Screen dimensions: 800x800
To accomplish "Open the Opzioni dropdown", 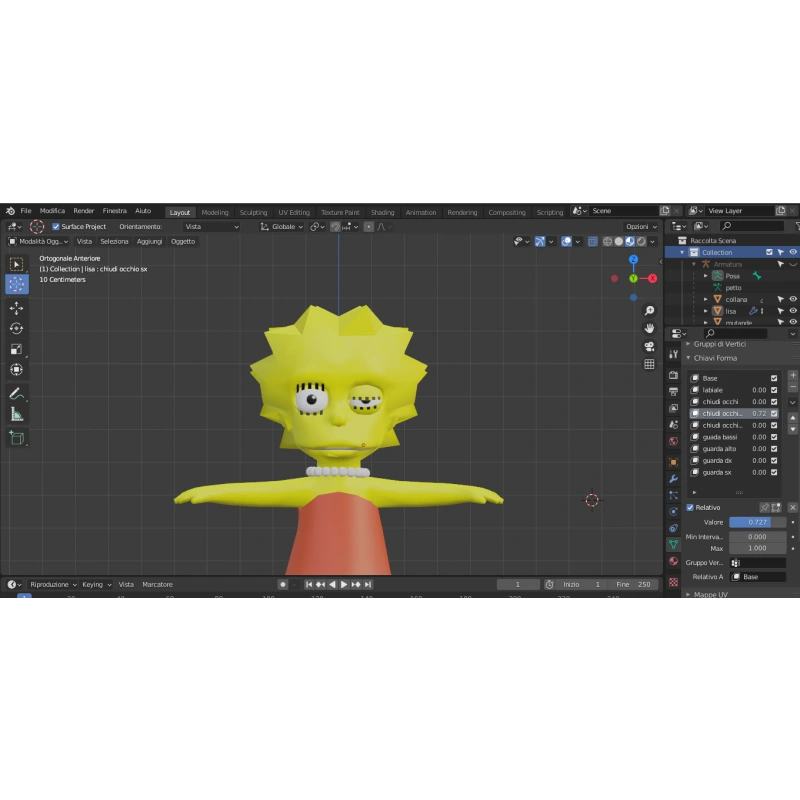I will 641,227.
